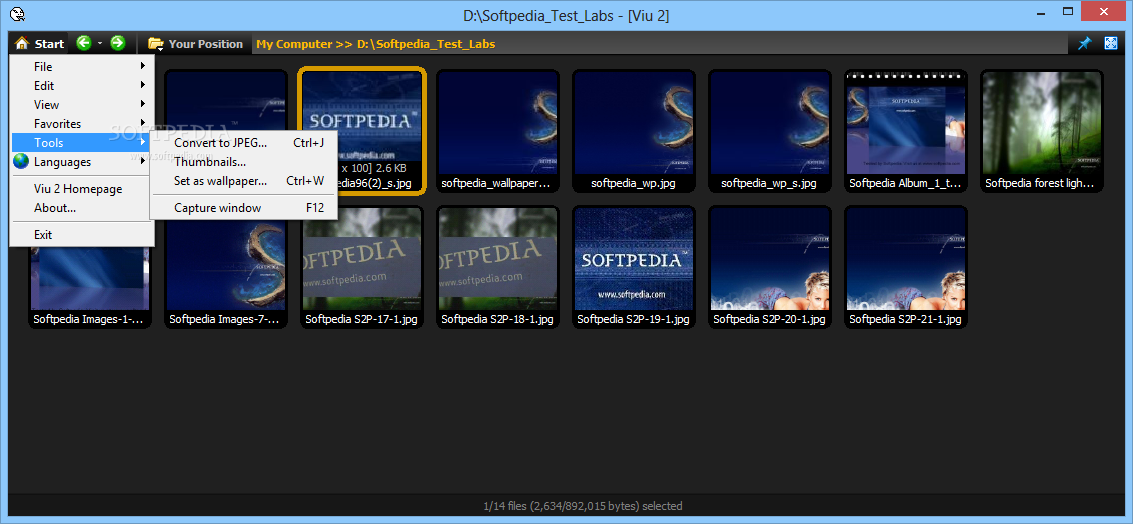The image size is (1133, 524).
Task: Select the Softpedia S2P-17-1.jpg thumbnail
Action: pyautogui.click(x=361, y=267)
